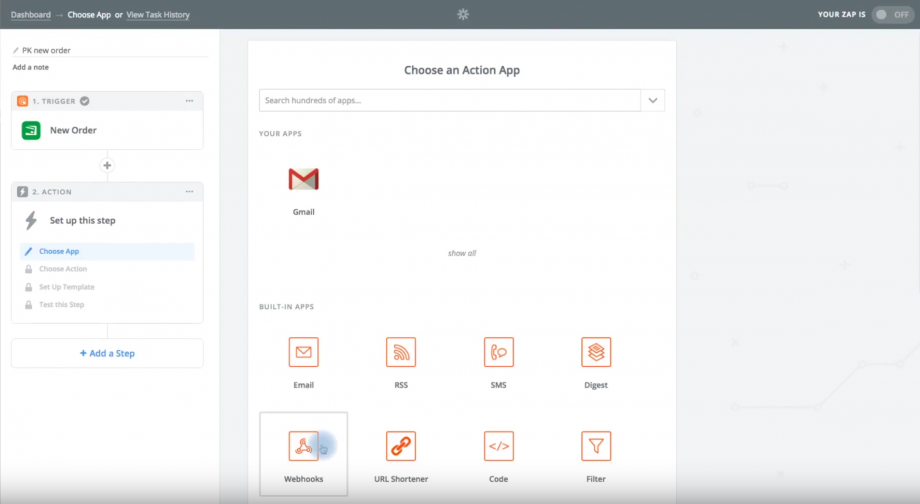Screen dimensions: 920x504
Task: Open the Choose App step item
Action: point(107,251)
